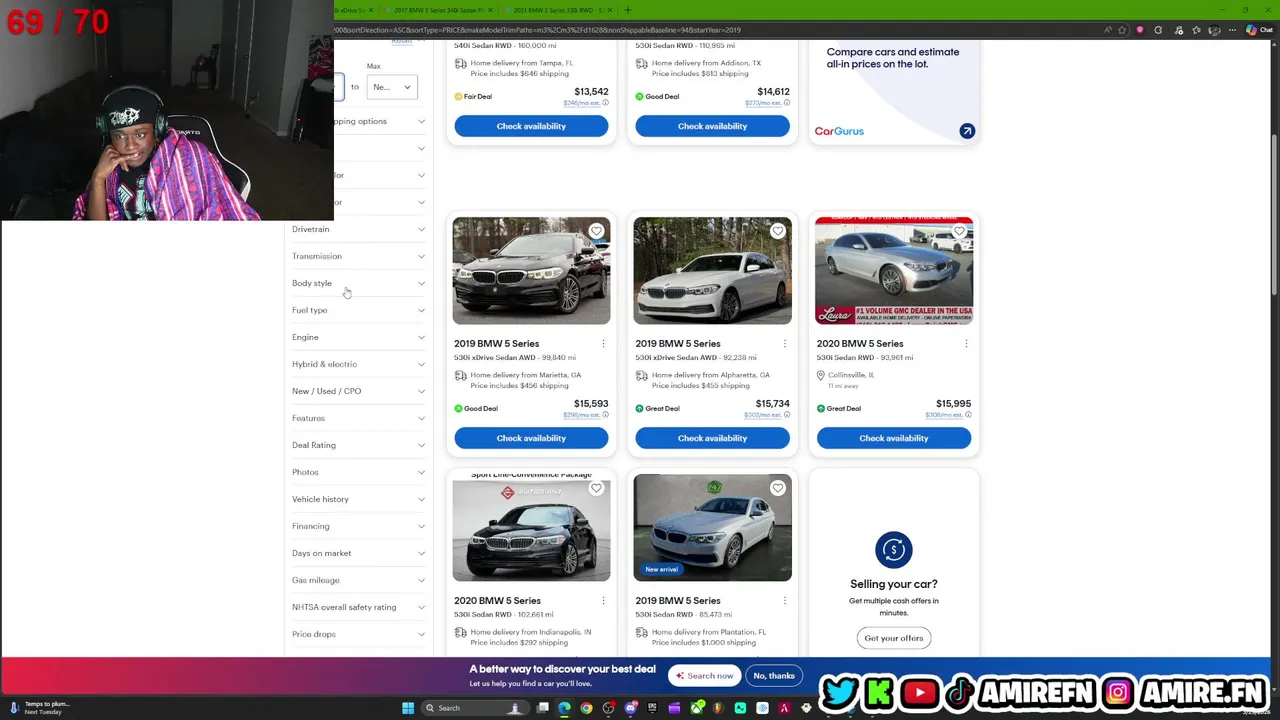Click the browser address bar URL
1280x720 pixels.
pos(540,30)
